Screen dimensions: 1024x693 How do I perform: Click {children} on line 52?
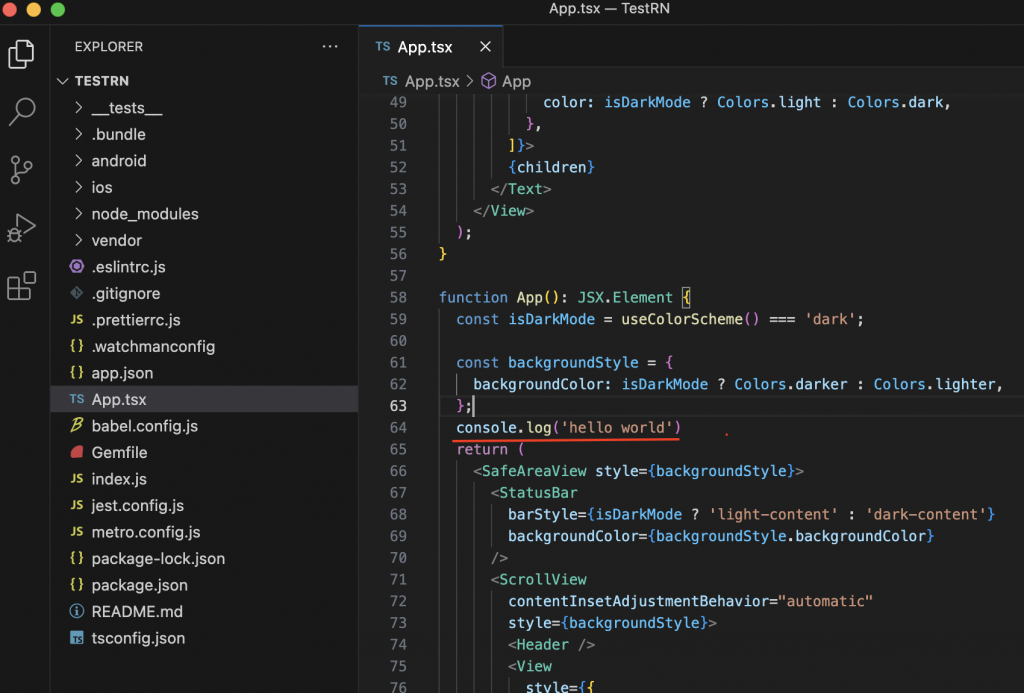coord(551,167)
